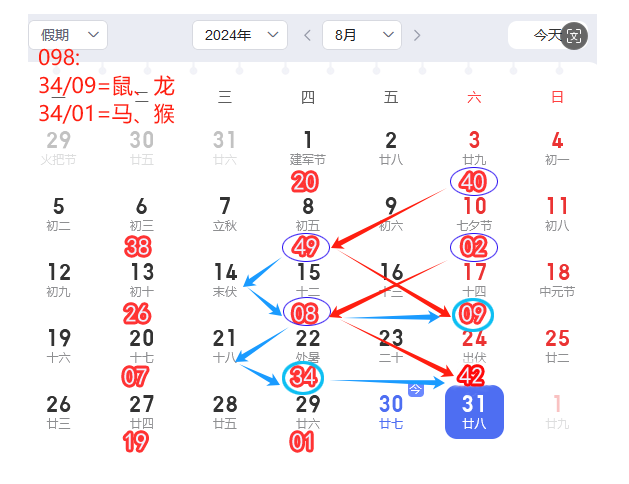This screenshot has height=484, width=629.
Task: Click the Saturday 六 column header
Action: 474,97
